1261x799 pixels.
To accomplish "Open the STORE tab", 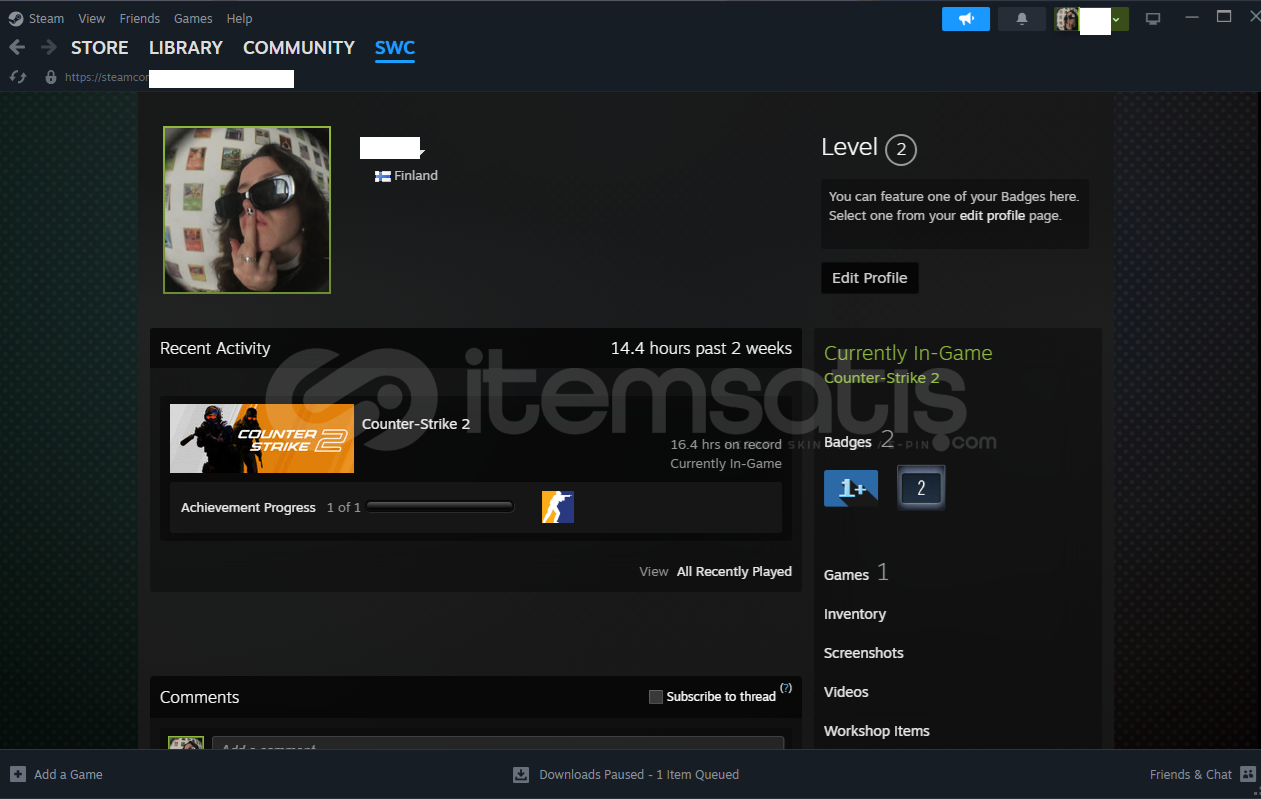I will [x=99, y=48].
